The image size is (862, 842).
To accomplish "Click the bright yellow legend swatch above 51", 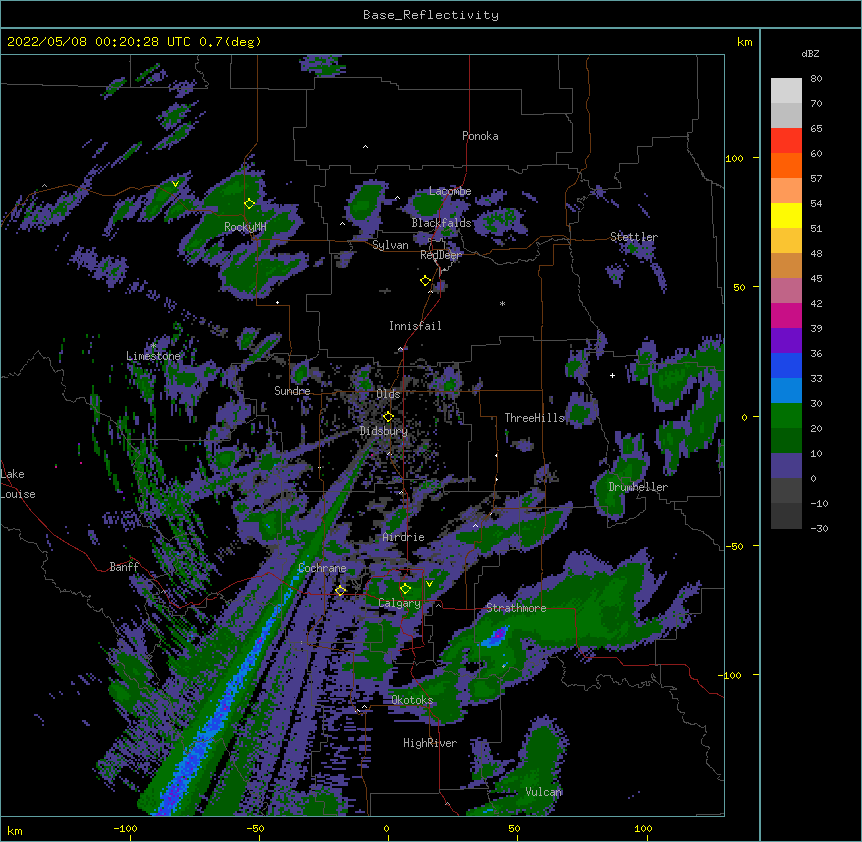I will (786, 215).
